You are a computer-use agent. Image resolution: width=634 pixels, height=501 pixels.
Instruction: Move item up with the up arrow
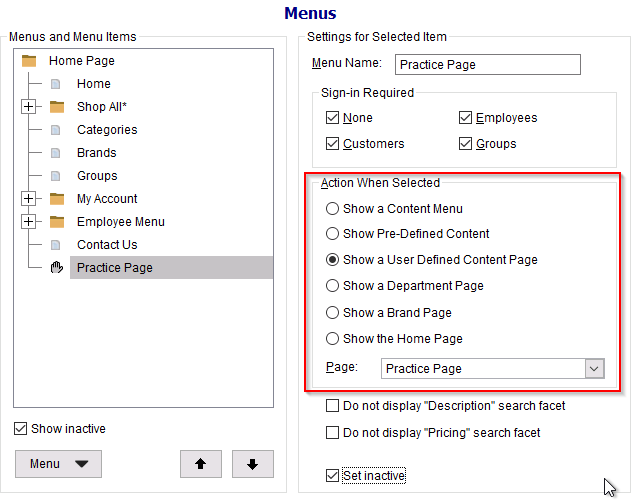[x=201, y=464]
